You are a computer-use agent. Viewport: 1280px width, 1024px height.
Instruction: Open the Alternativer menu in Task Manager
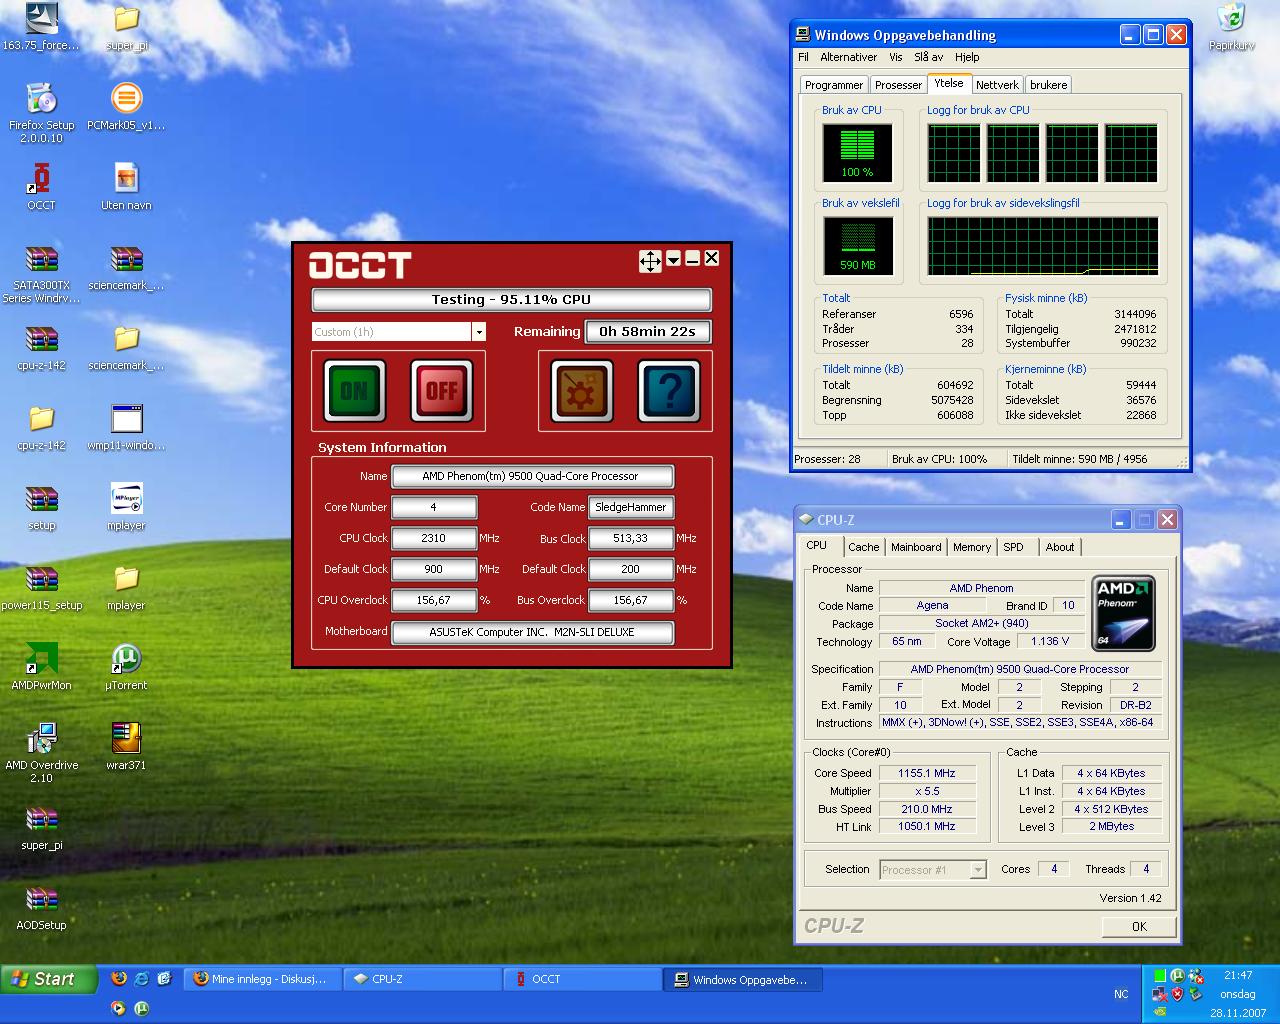pos(848,57)
